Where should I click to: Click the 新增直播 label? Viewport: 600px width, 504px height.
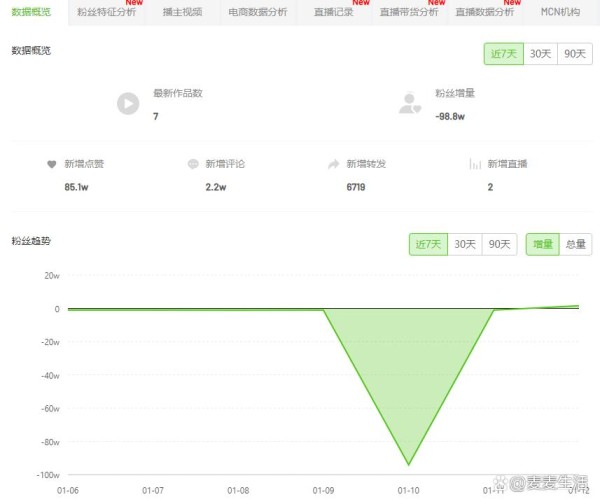[x=507, y=164]
